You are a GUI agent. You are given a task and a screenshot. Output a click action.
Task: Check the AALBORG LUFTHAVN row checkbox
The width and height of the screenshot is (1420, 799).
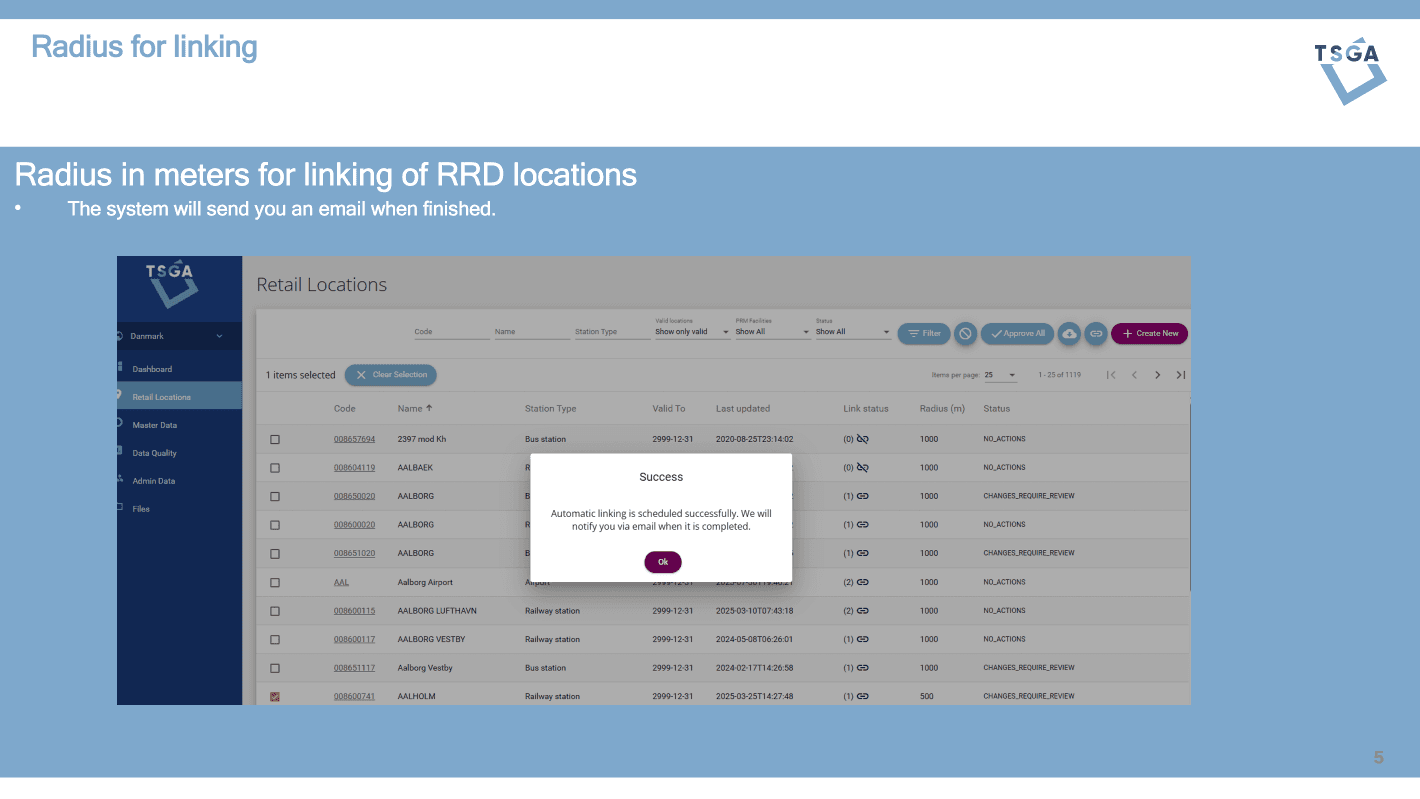pyautogui.click(x=275, y=611)
